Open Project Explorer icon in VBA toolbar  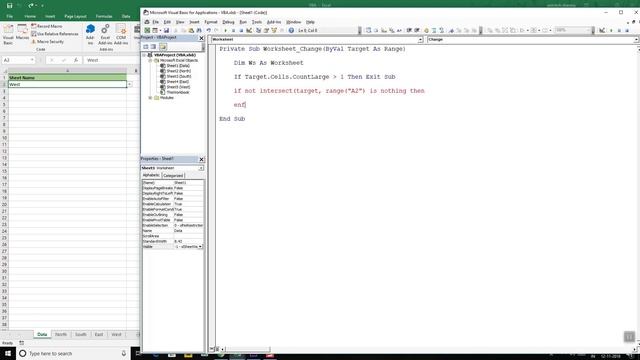coord(258,30)
